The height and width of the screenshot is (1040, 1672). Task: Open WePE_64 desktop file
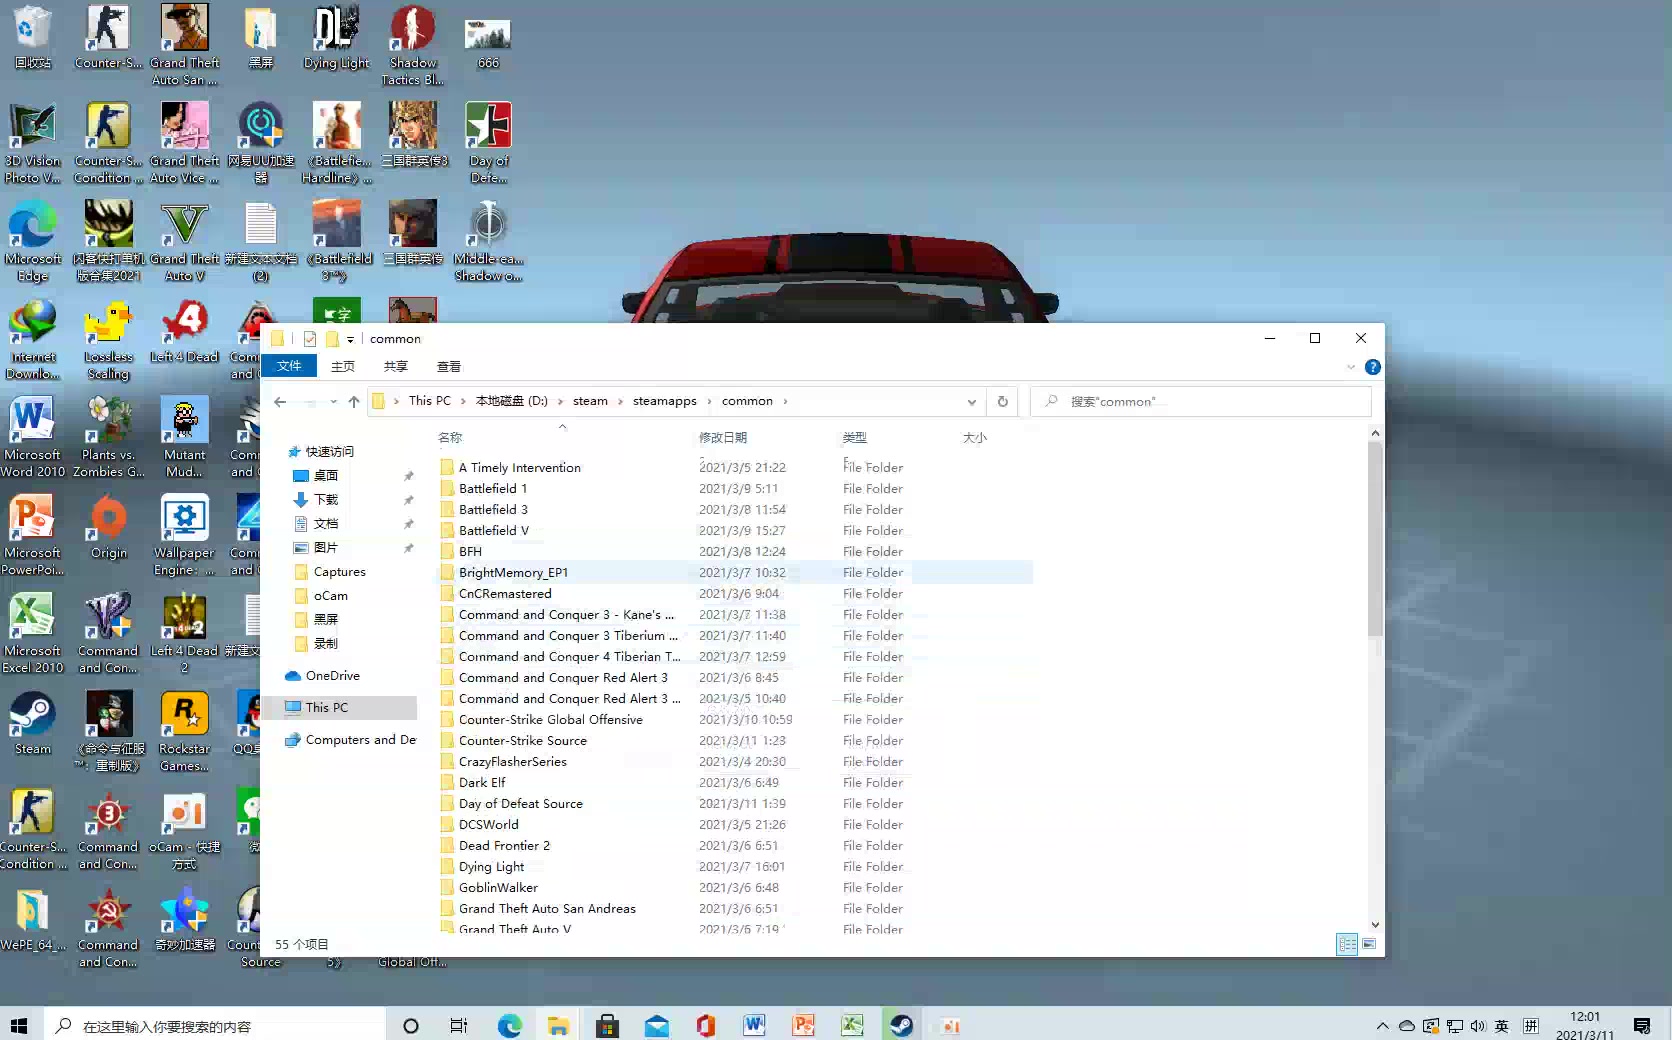(x=33, y=920)
